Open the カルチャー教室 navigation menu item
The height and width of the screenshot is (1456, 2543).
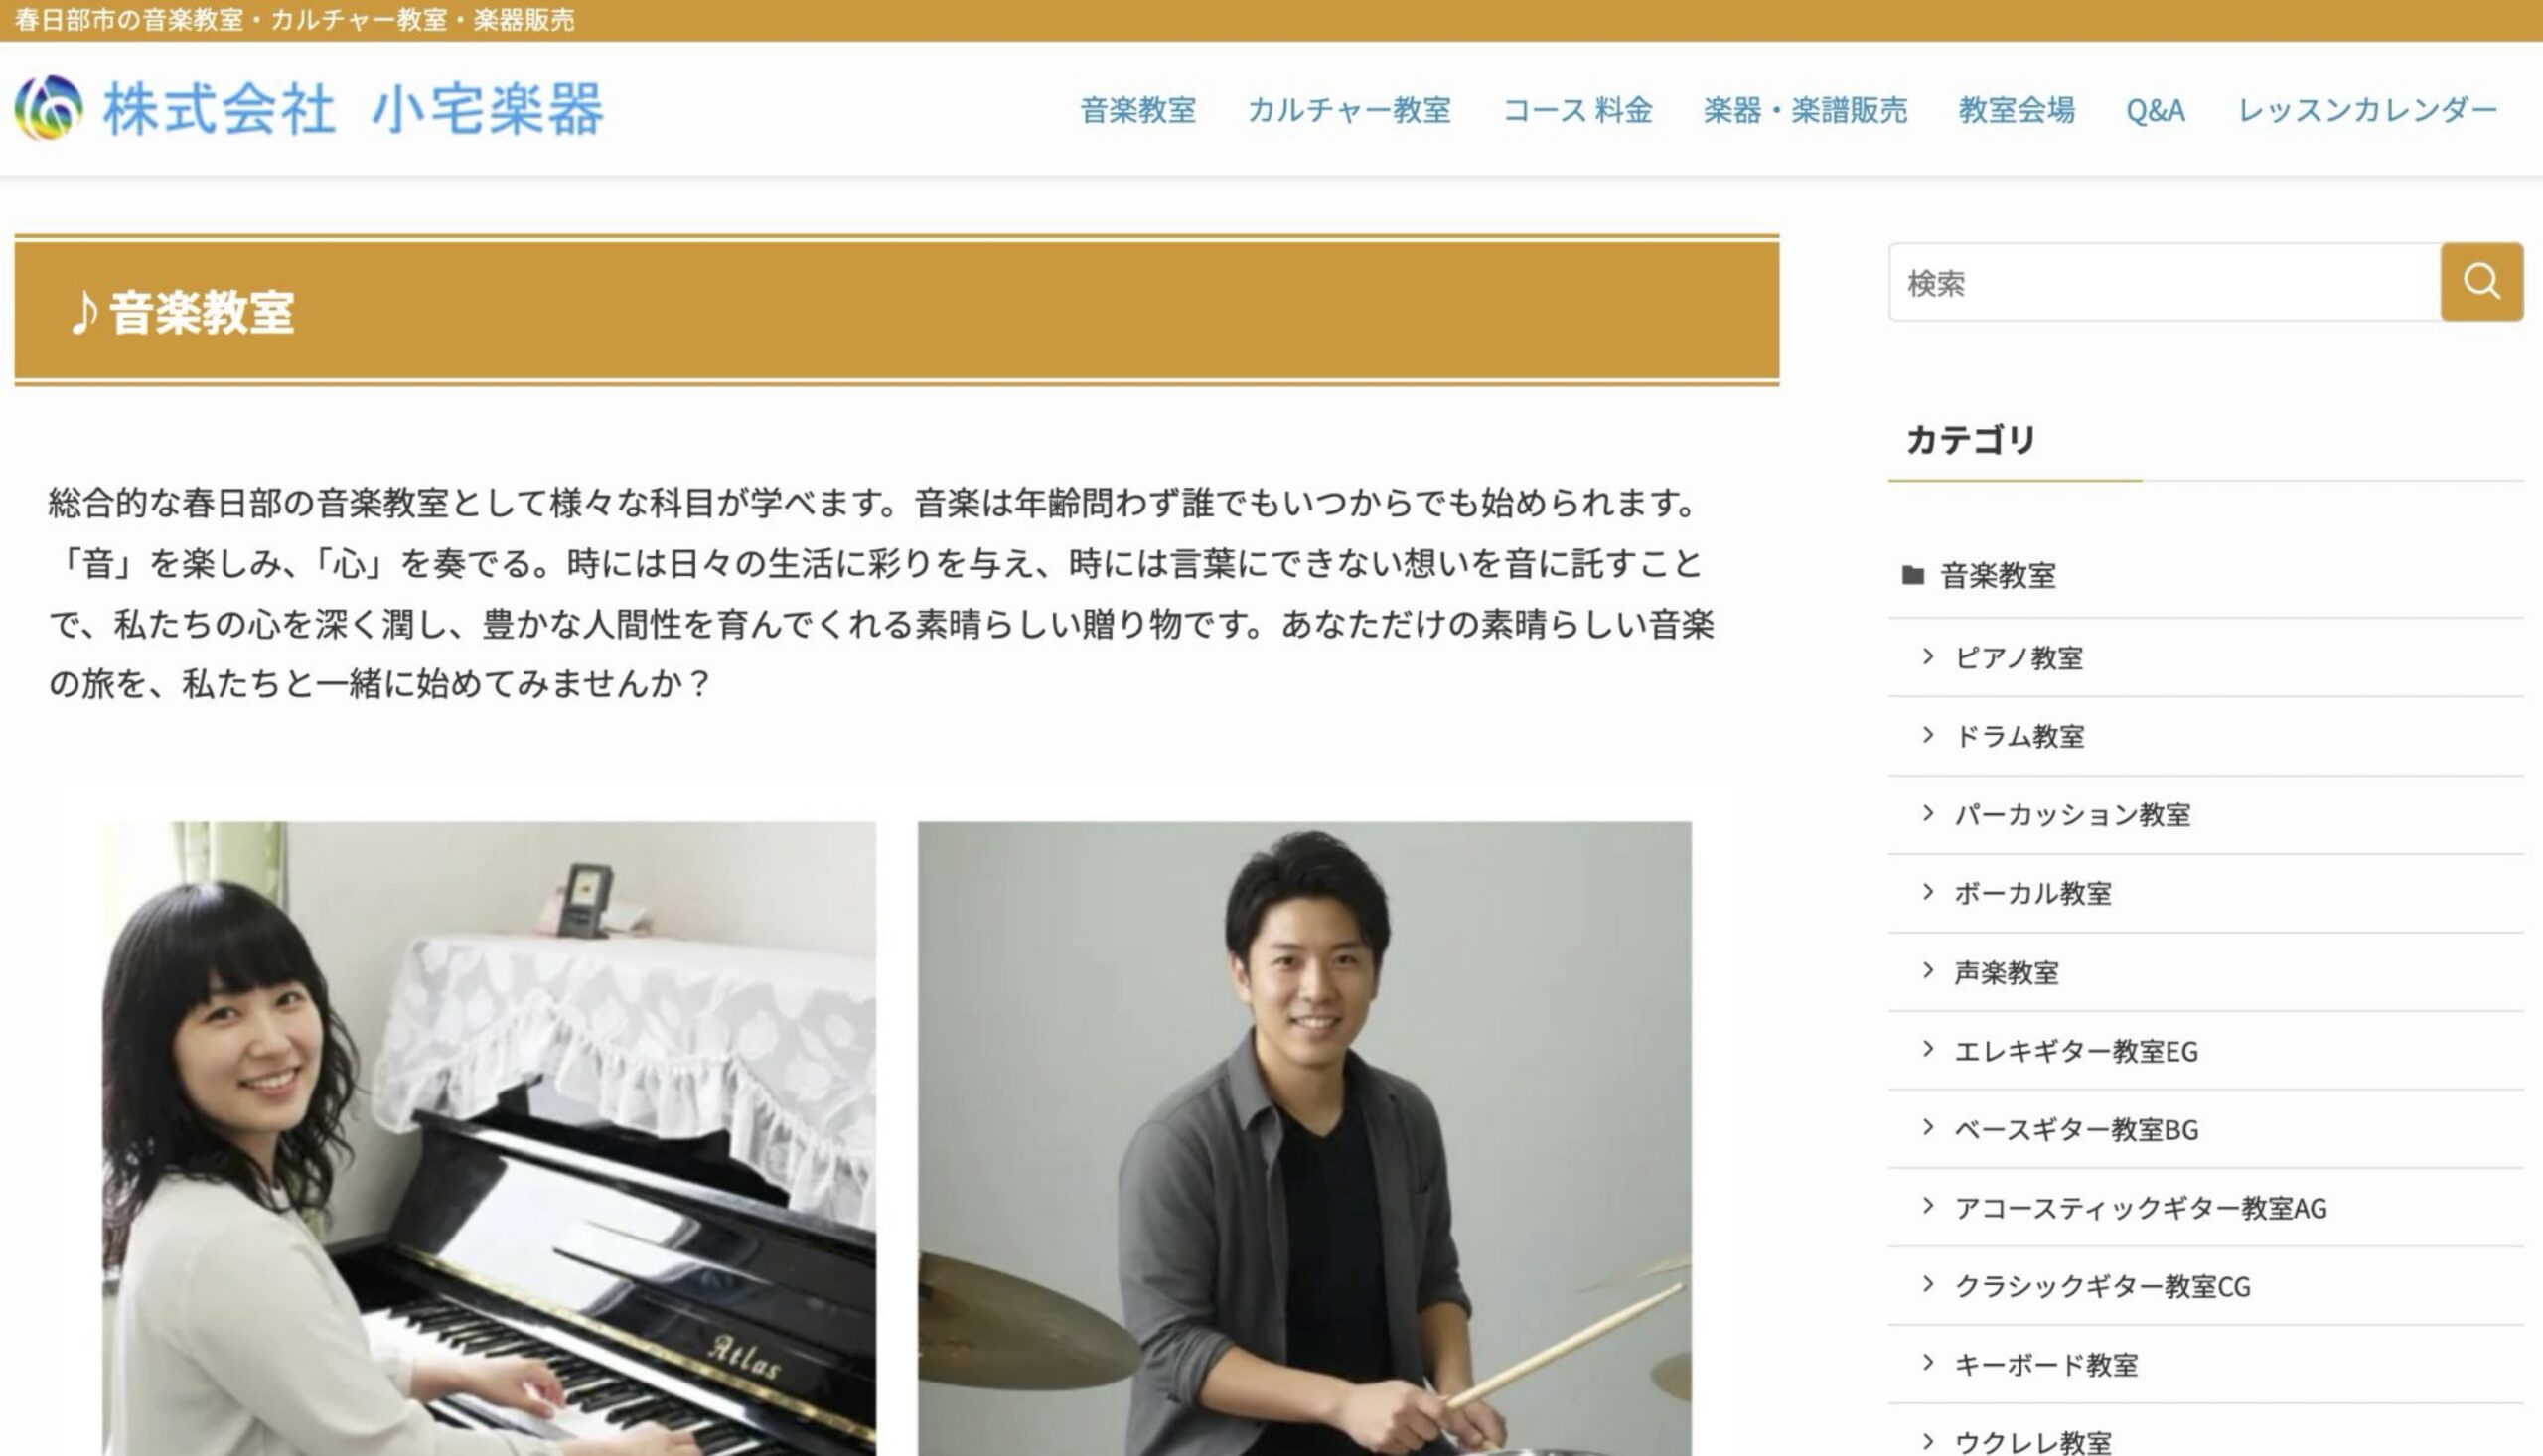(x=1349, y=110)
